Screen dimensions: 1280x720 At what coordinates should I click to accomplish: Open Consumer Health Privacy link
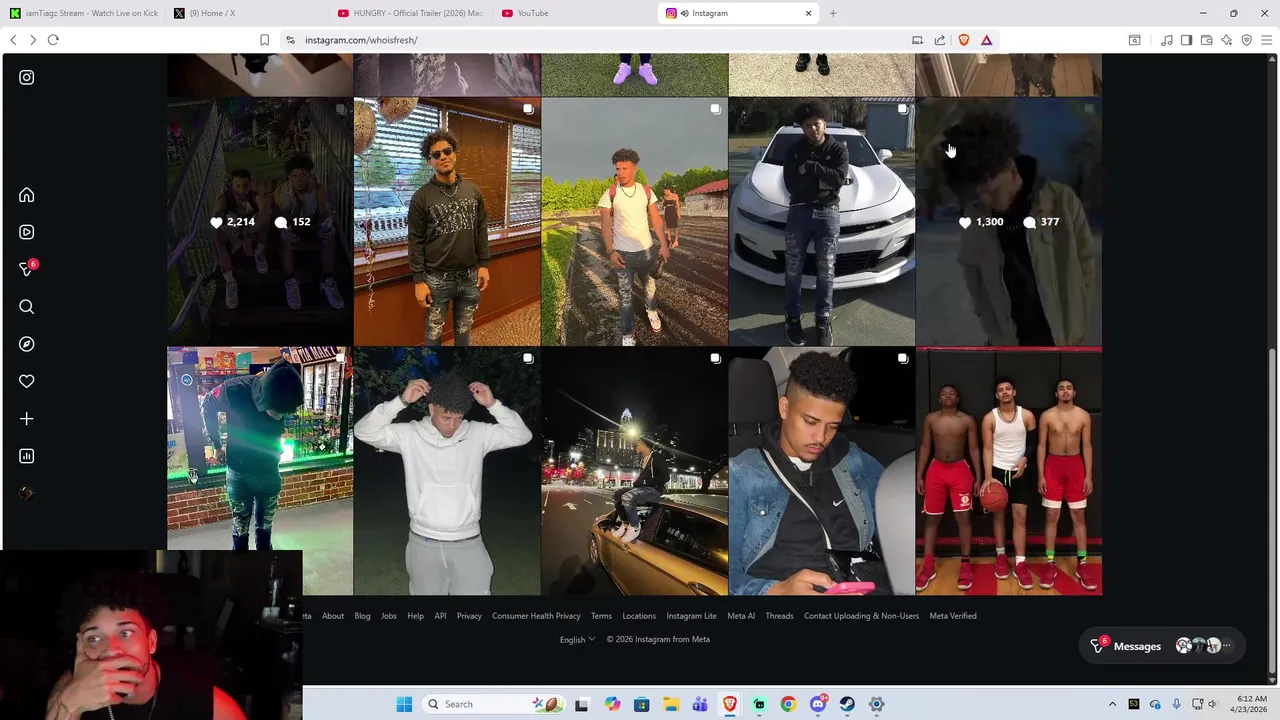(536, 616)
